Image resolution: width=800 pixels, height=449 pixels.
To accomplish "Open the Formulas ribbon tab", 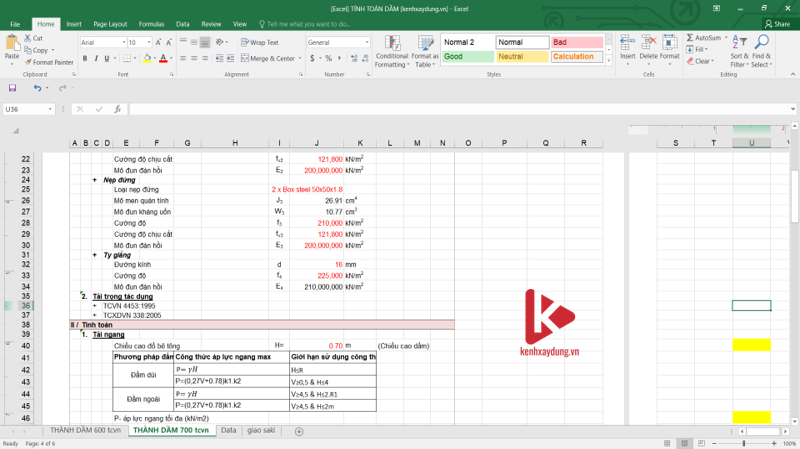I will (151, 23).
